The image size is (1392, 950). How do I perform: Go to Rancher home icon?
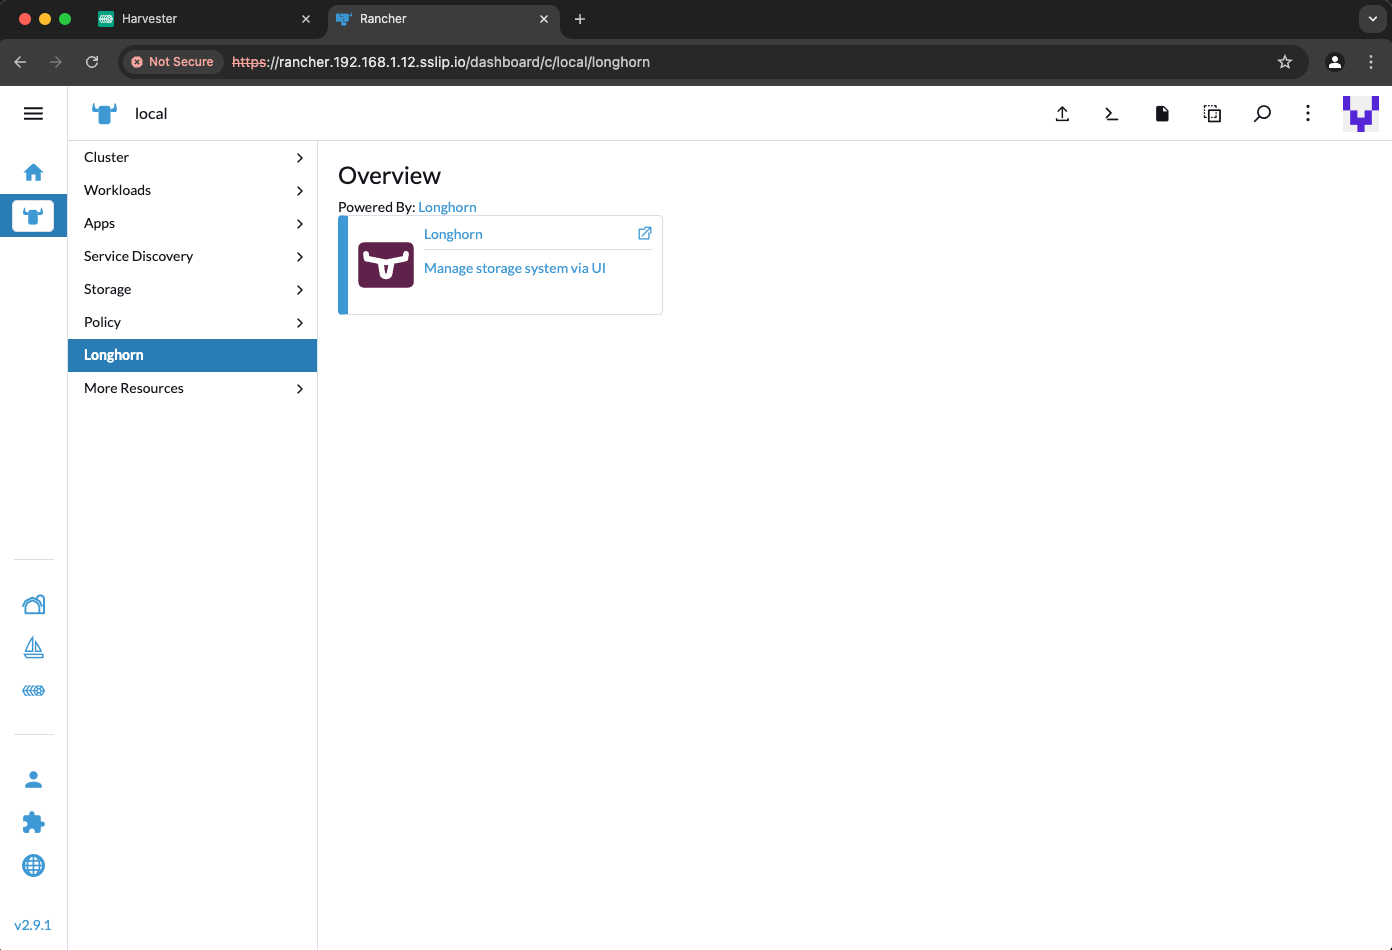pos(33,172)
